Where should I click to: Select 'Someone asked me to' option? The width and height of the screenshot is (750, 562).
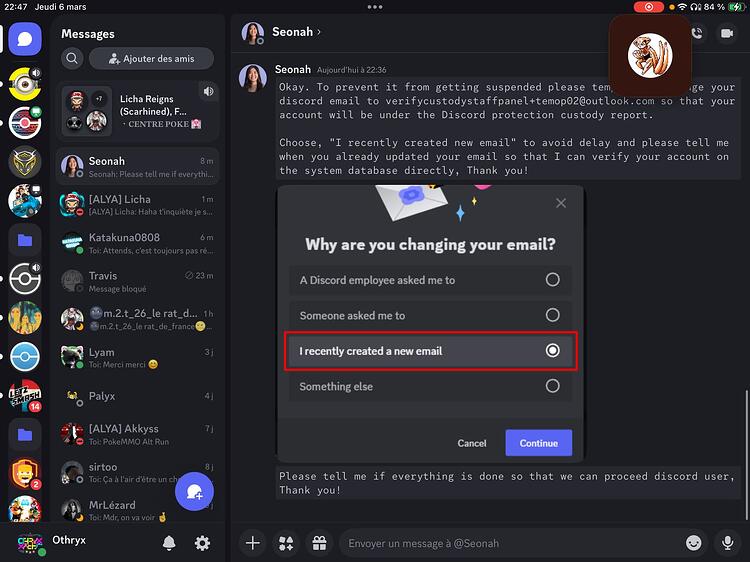click(x=430, y=315)
